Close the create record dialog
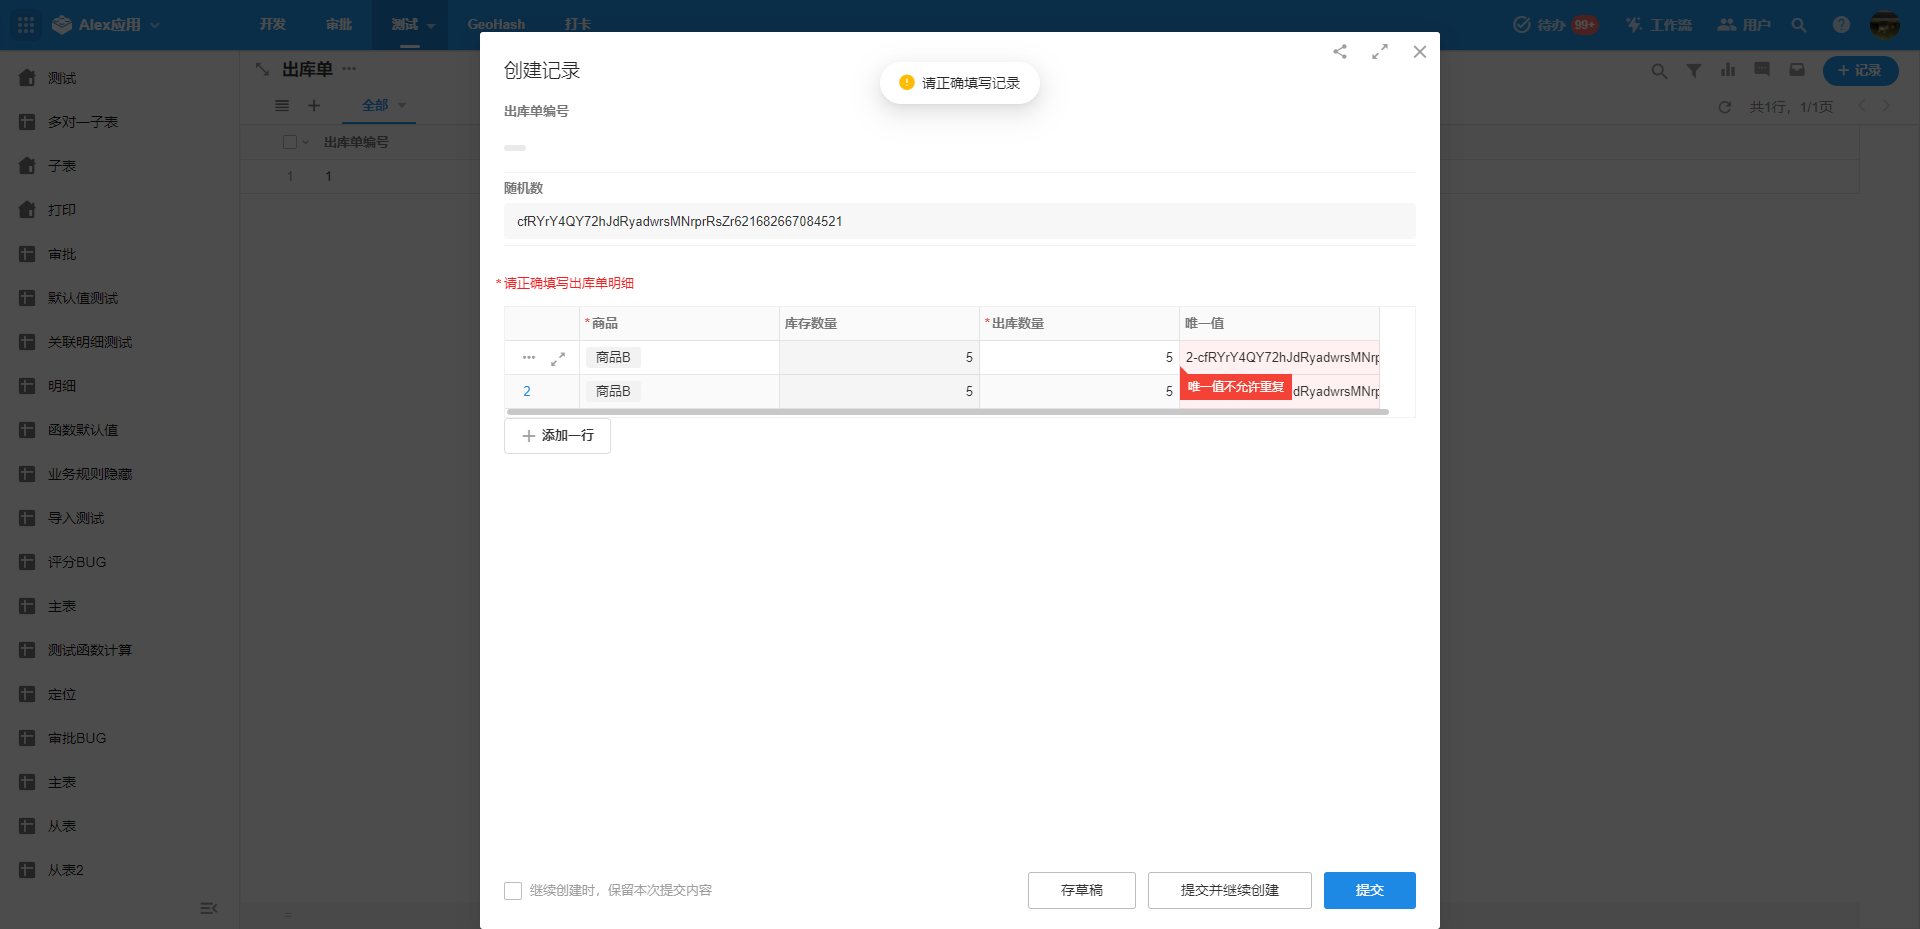Viewport: 1920px width, 929px height. tap(1419, 52)
